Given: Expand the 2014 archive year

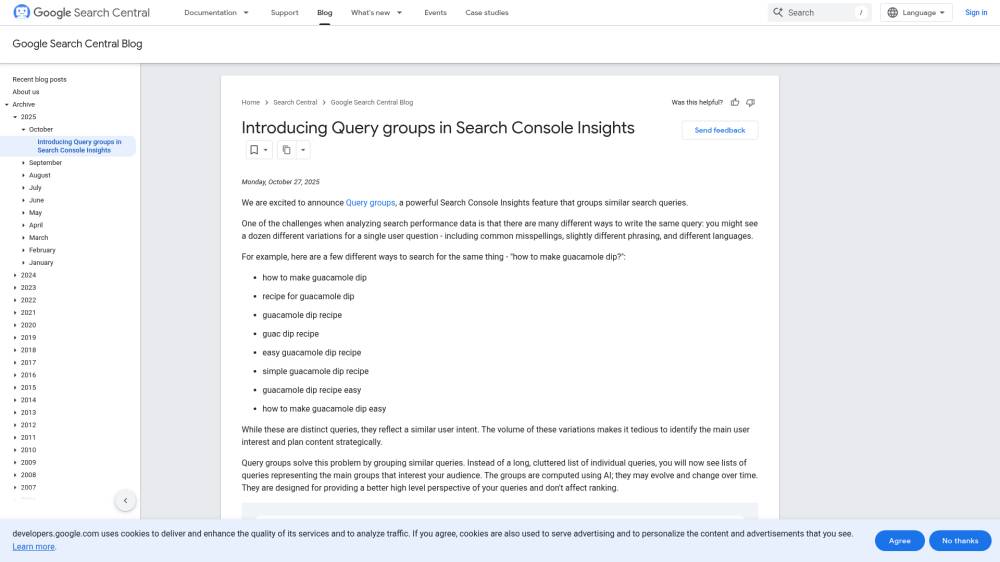Looking at the screenshot, I should point(15,400).
